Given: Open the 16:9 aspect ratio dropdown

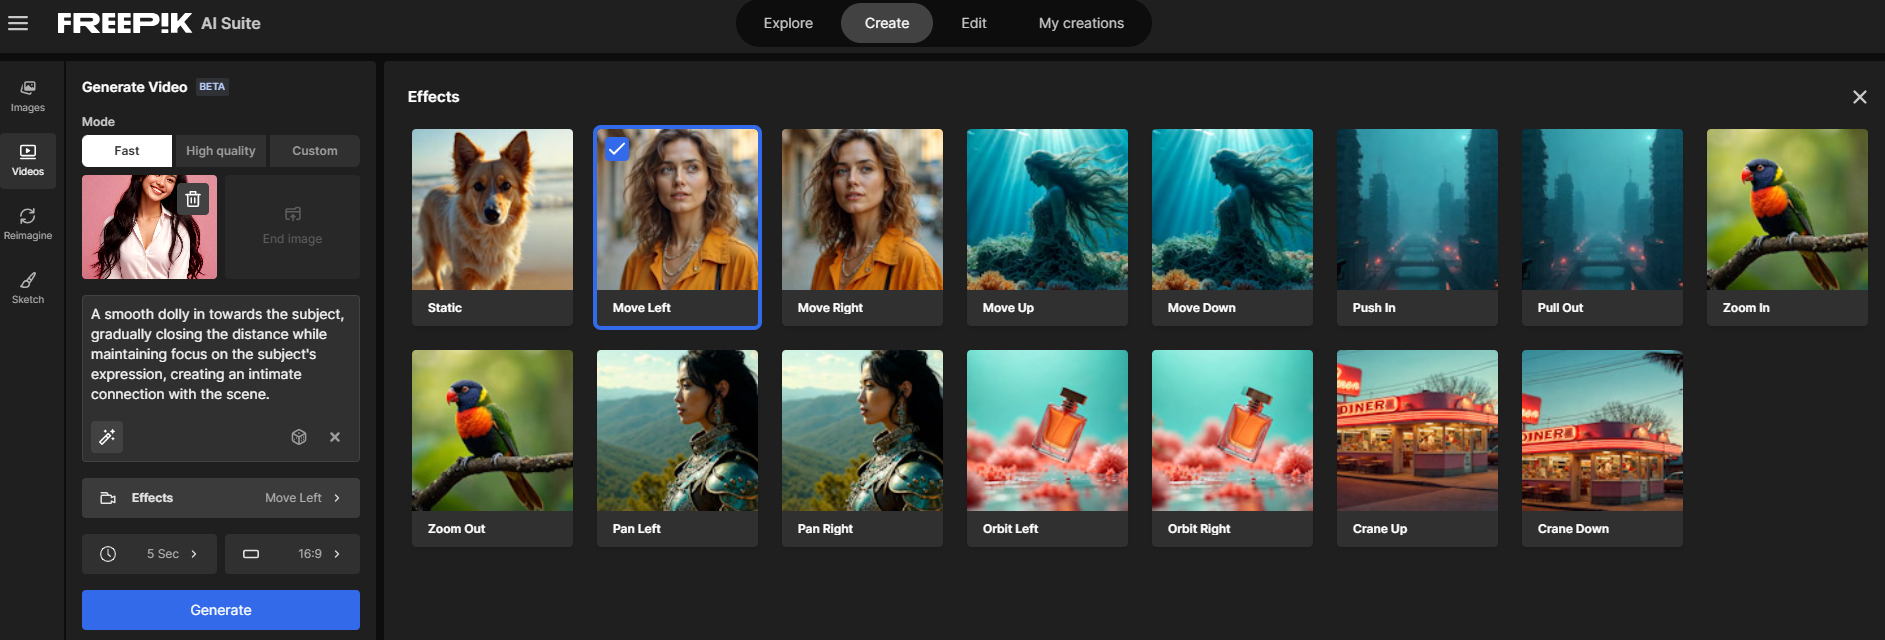Looking at the screenshot, I should click(x=292, y=554).
